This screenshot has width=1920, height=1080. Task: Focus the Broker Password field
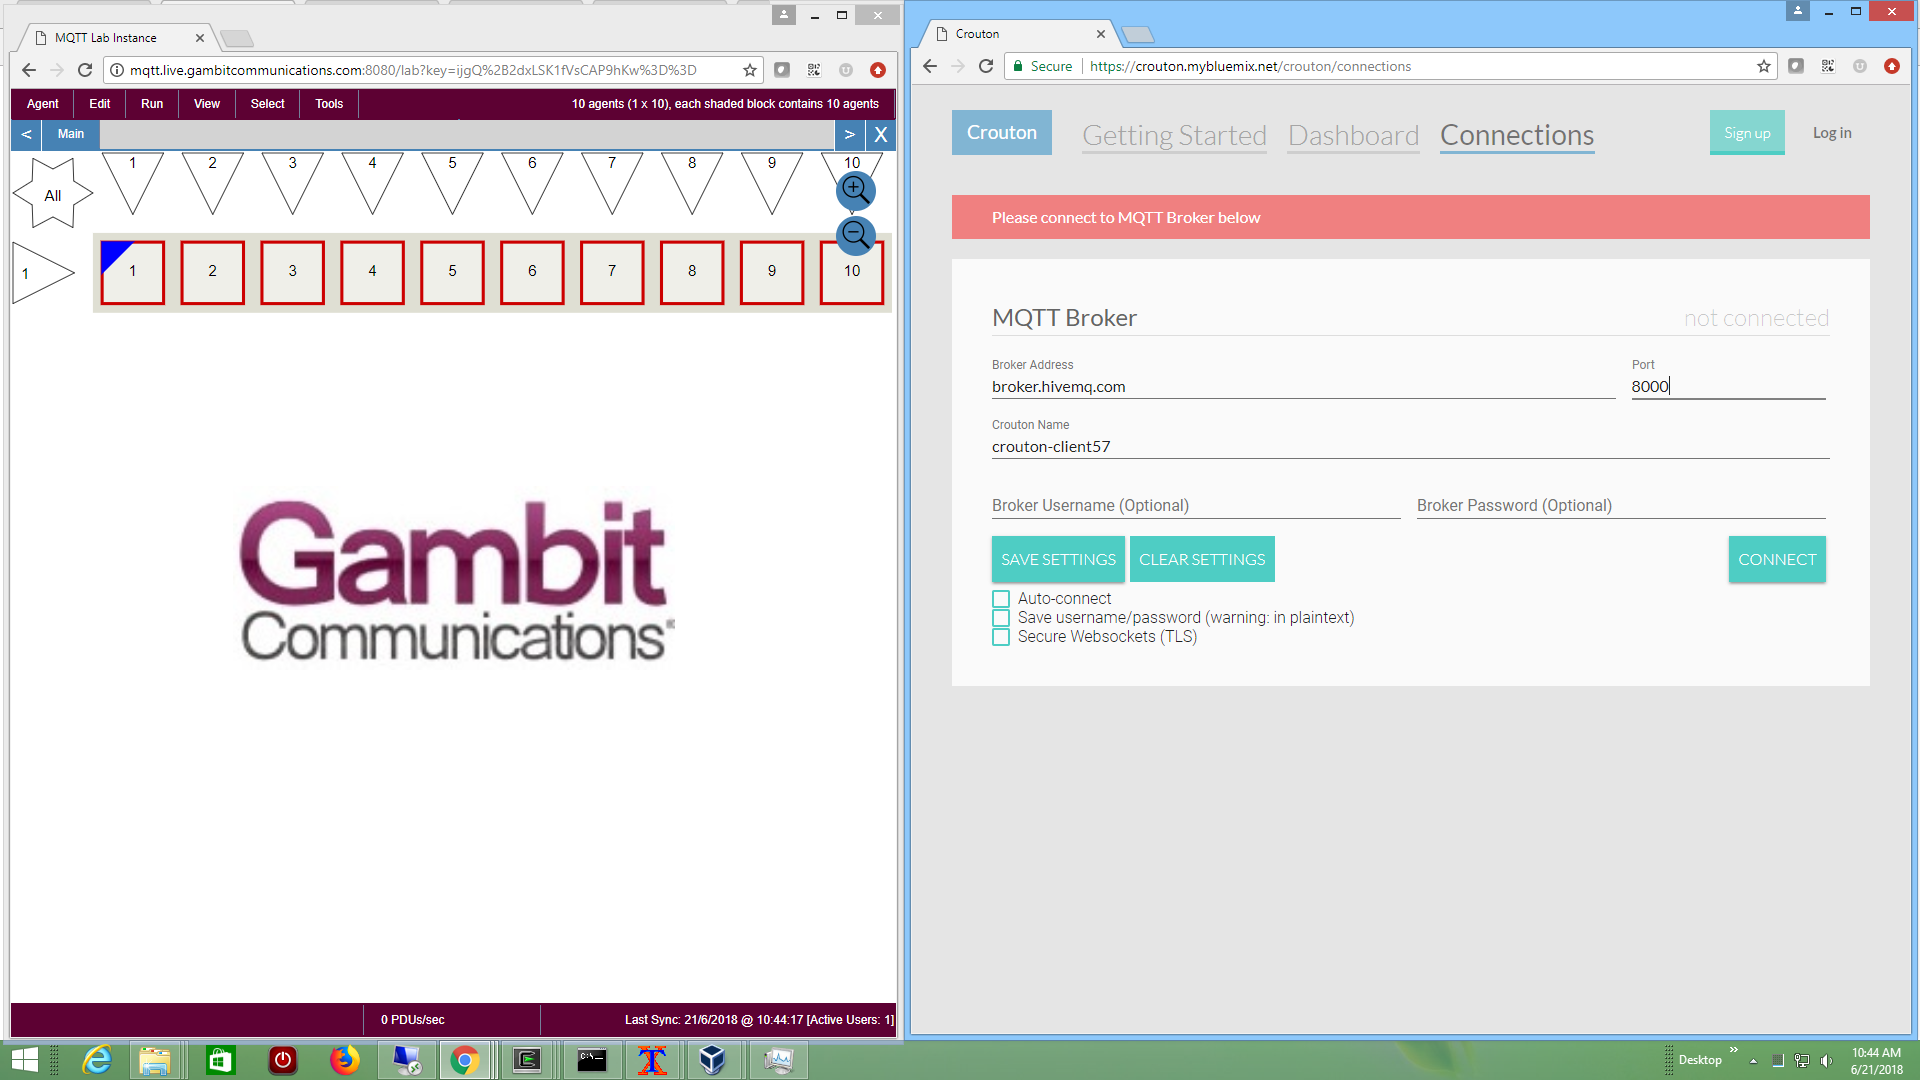tap(1621, 506)
